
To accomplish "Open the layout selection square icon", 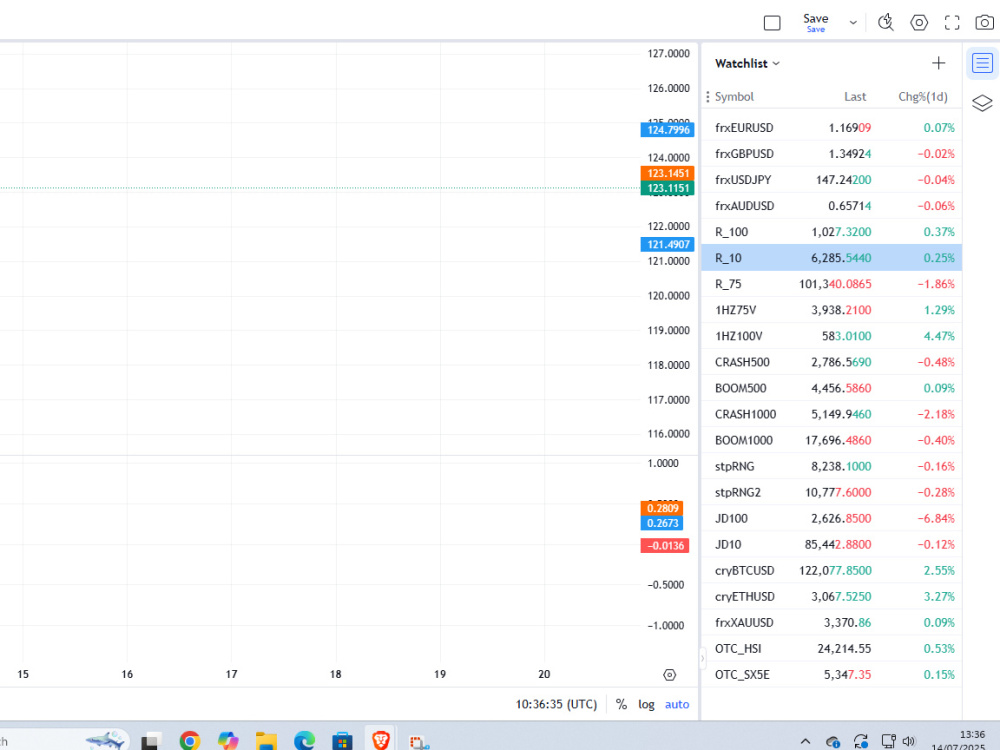I will point(772,24).
